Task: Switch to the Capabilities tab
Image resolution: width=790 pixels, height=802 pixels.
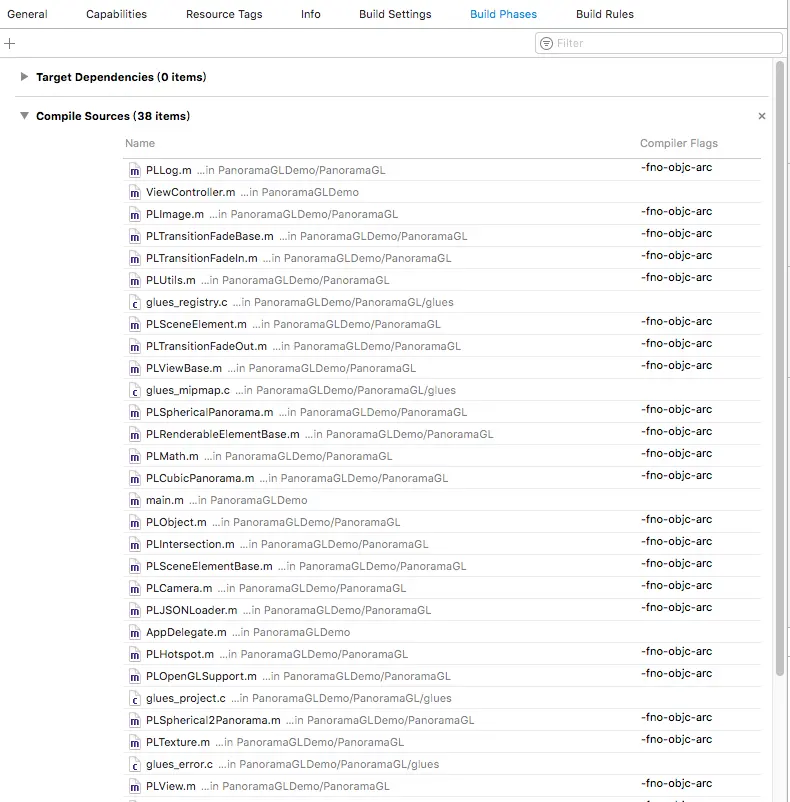Action: coord(116,14)
